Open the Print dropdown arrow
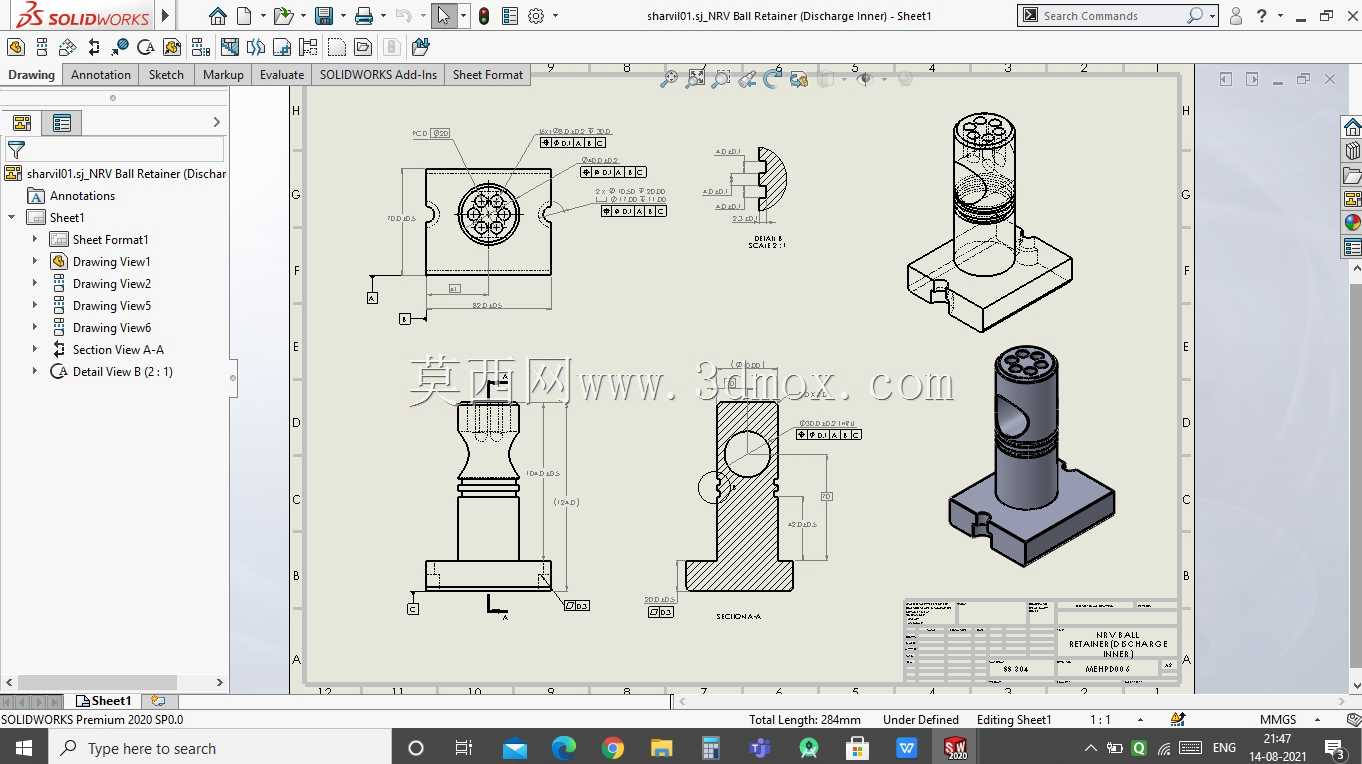The width and height of the screenshot is (1362, 764). pos(383,16)
